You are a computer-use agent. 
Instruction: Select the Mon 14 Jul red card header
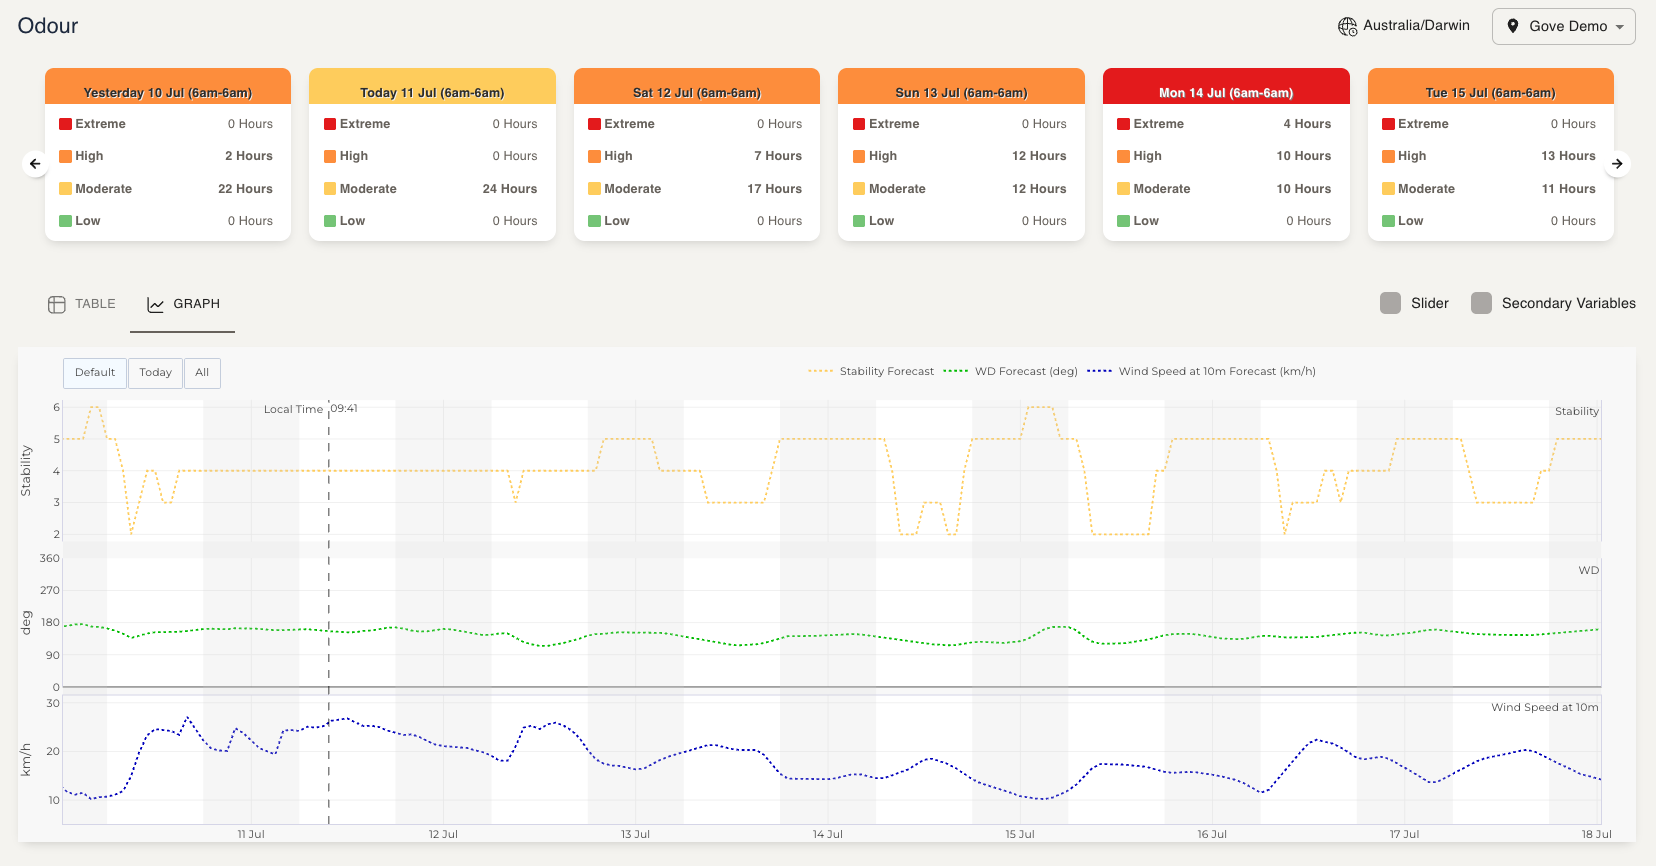(x=1225, y=91)
